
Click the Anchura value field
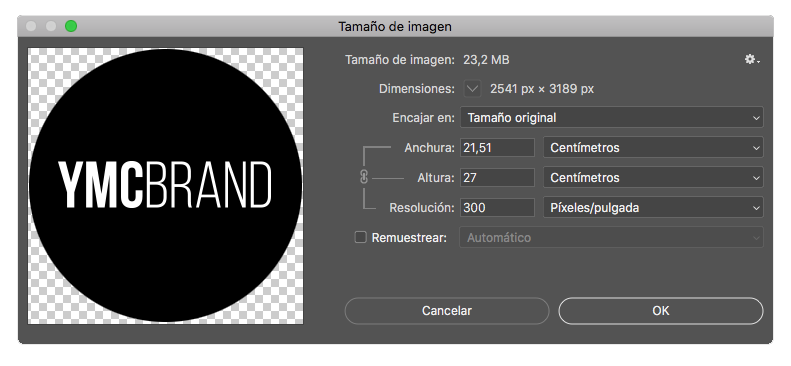[497, 148]
